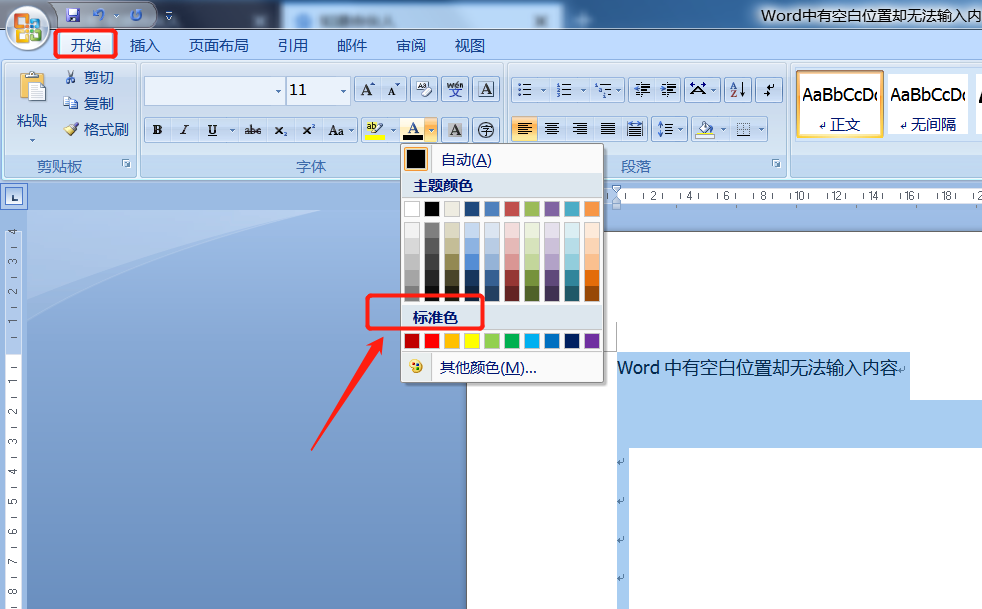Click the phonetic guide wén icon
This screenshot has width=982, height=609.
click(x=455, y=90)
